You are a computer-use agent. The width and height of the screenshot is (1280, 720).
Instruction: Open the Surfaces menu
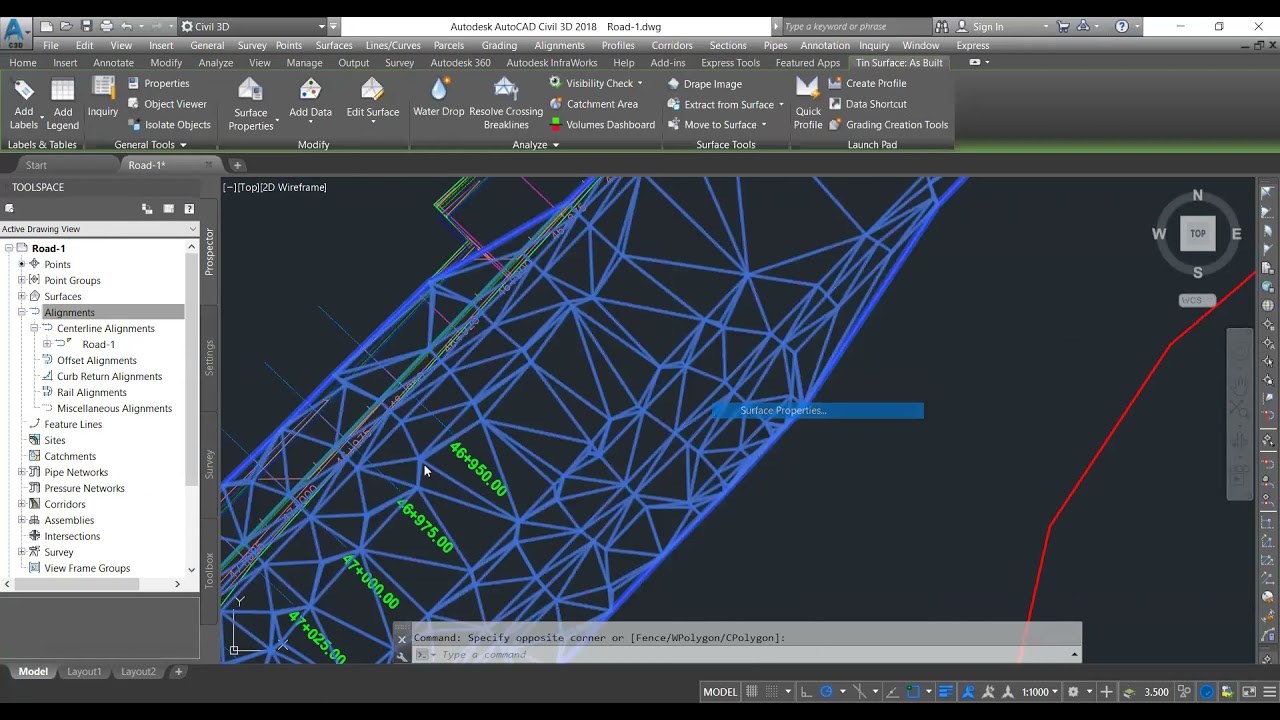point(334,45)
